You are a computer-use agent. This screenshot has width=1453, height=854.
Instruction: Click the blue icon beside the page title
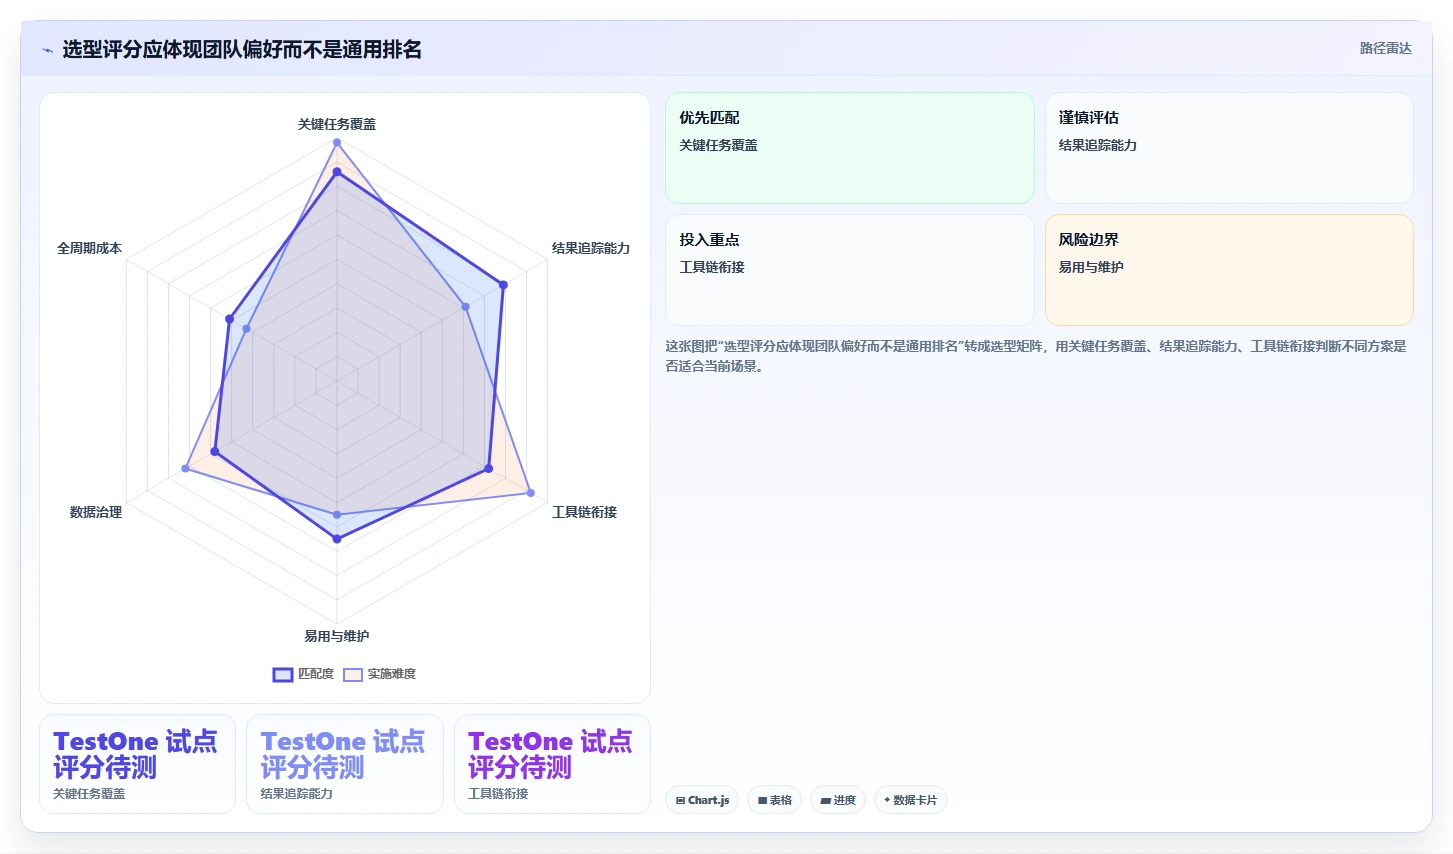(47, 50)
